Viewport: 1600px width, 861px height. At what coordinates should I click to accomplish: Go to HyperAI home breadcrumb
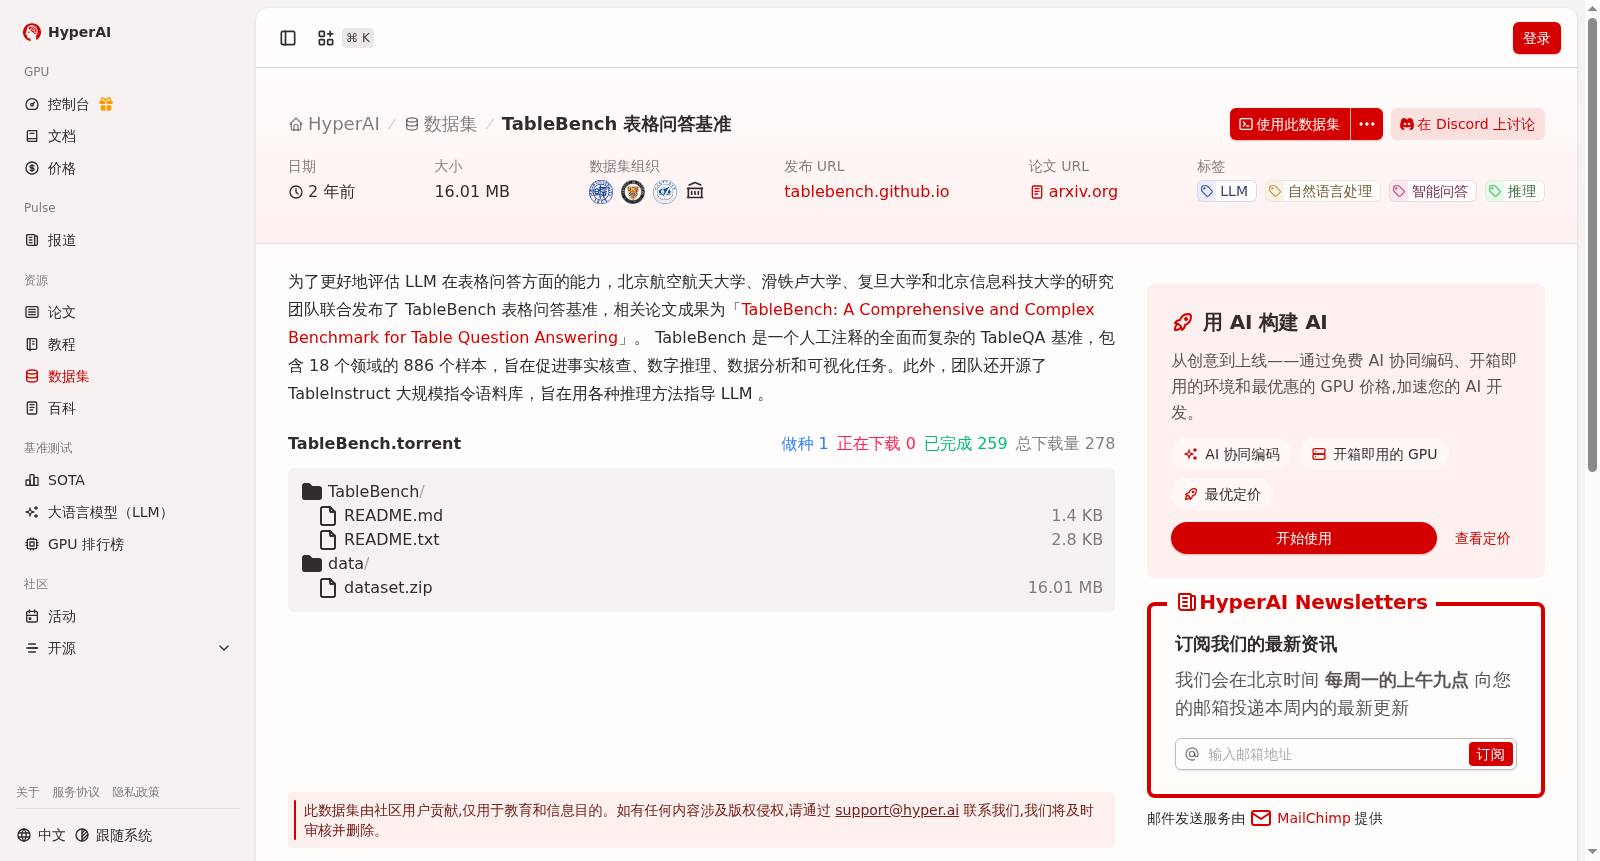point(334,124)
